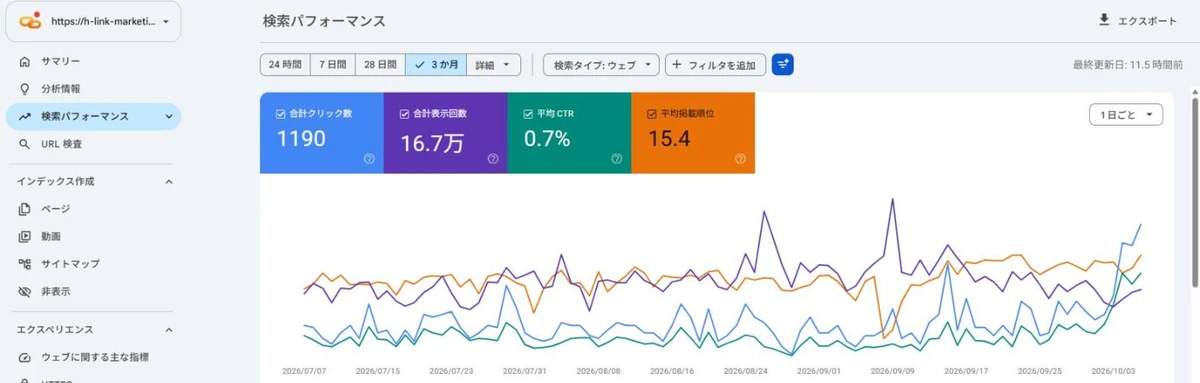Open URL 検査 in the sidebar
This screenshot has width=1200, height=383.
coord(93,144)
